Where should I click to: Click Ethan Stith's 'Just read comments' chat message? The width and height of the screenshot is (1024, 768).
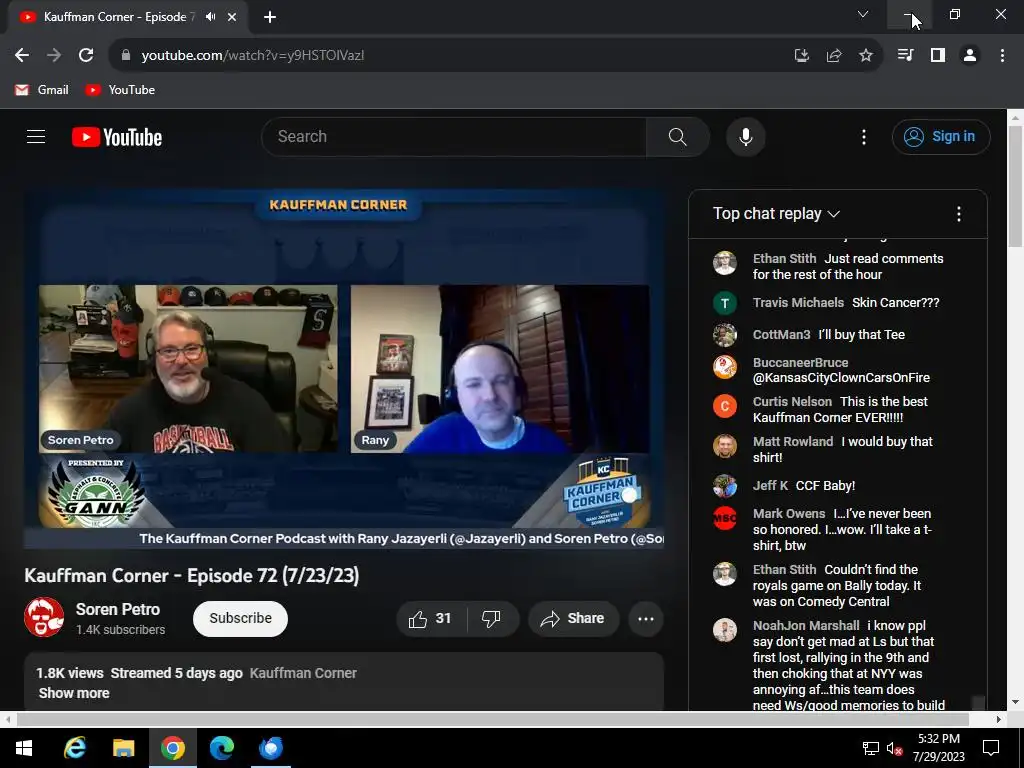pos(838,266)
